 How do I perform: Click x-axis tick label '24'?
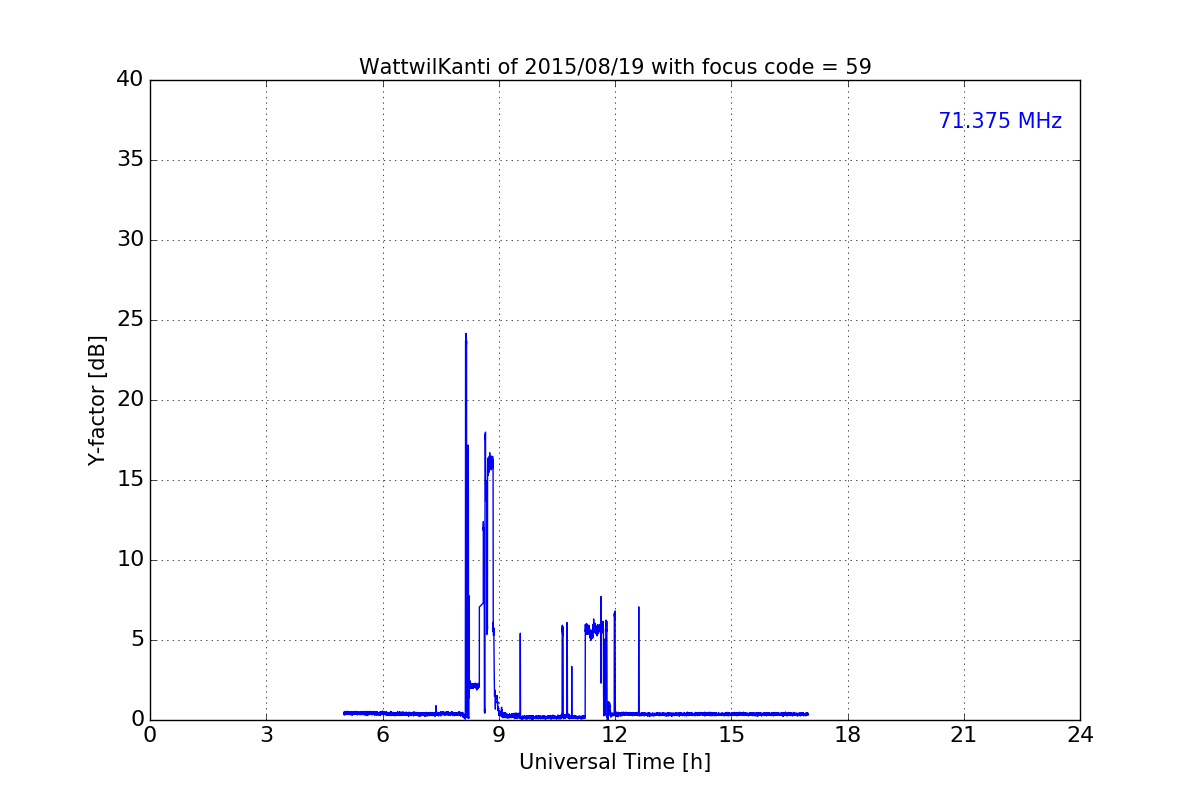(1080, 735)
